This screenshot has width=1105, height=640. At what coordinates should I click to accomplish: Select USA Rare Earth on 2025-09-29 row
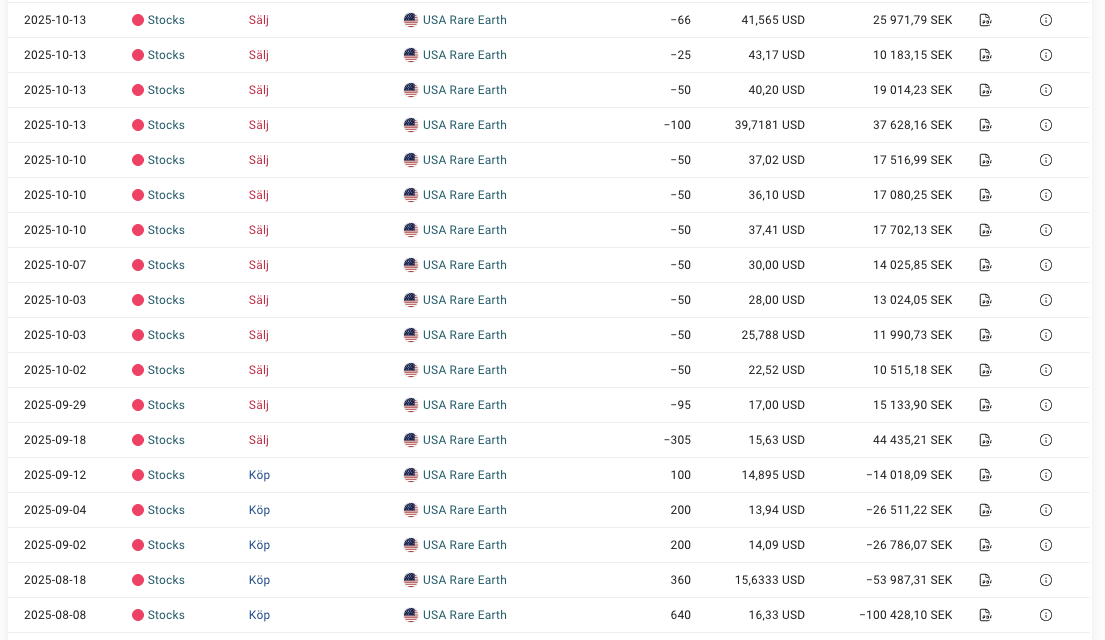[x=464, y=405]
